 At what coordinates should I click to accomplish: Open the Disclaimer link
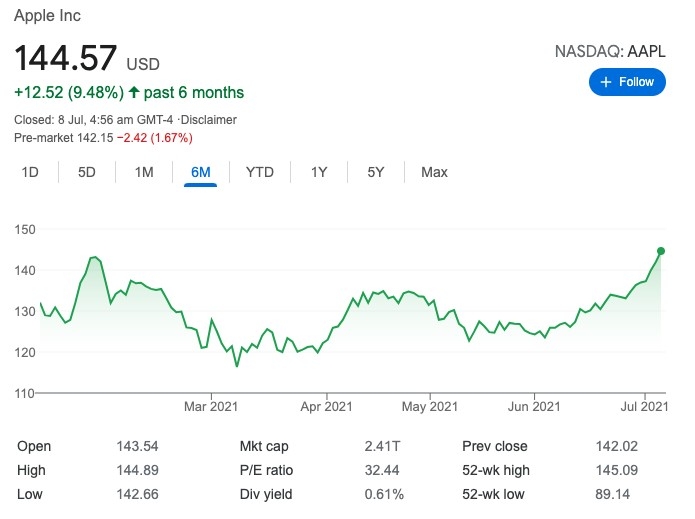(209, 120)
